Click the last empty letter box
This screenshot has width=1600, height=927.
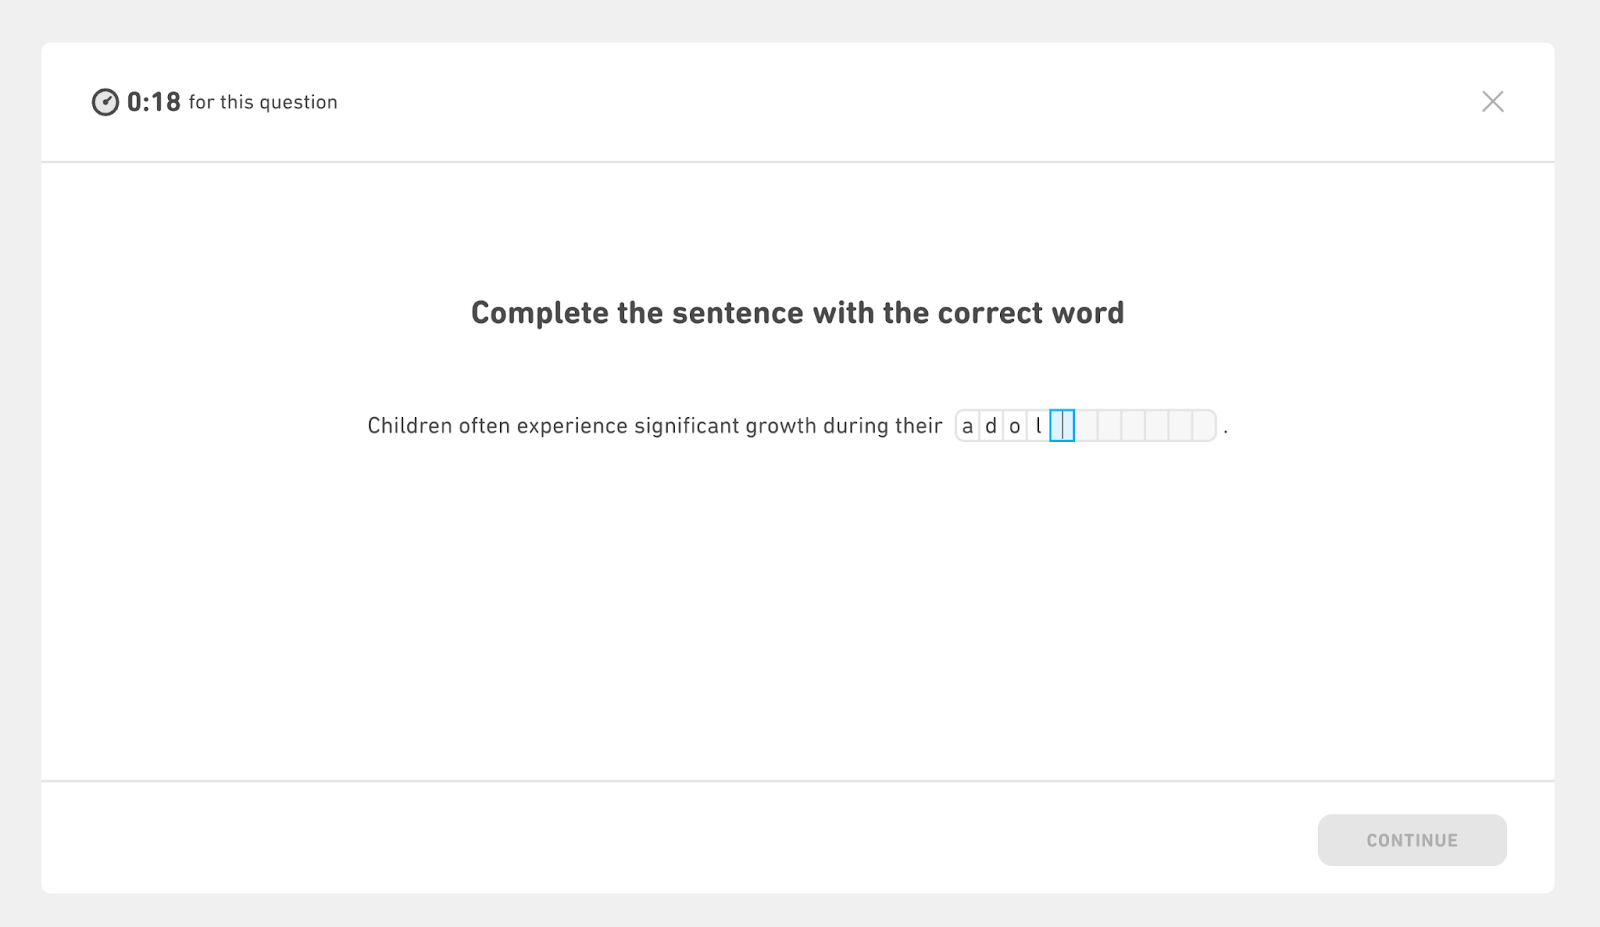pos(1204,426)
